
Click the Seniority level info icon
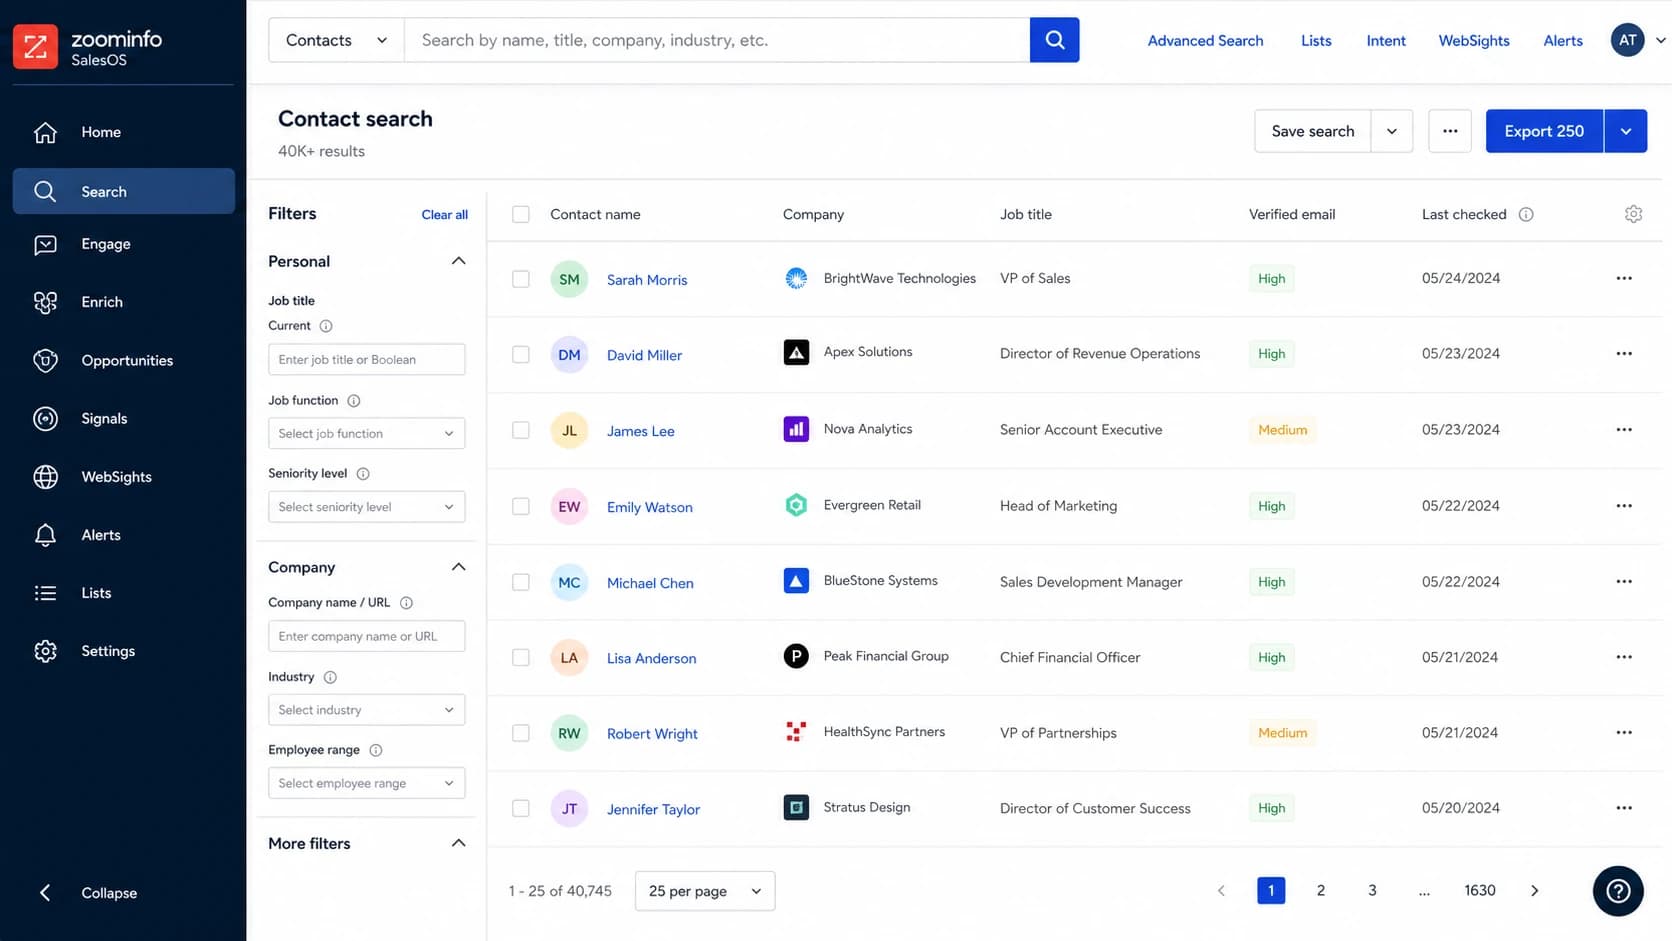pos(363,474)
